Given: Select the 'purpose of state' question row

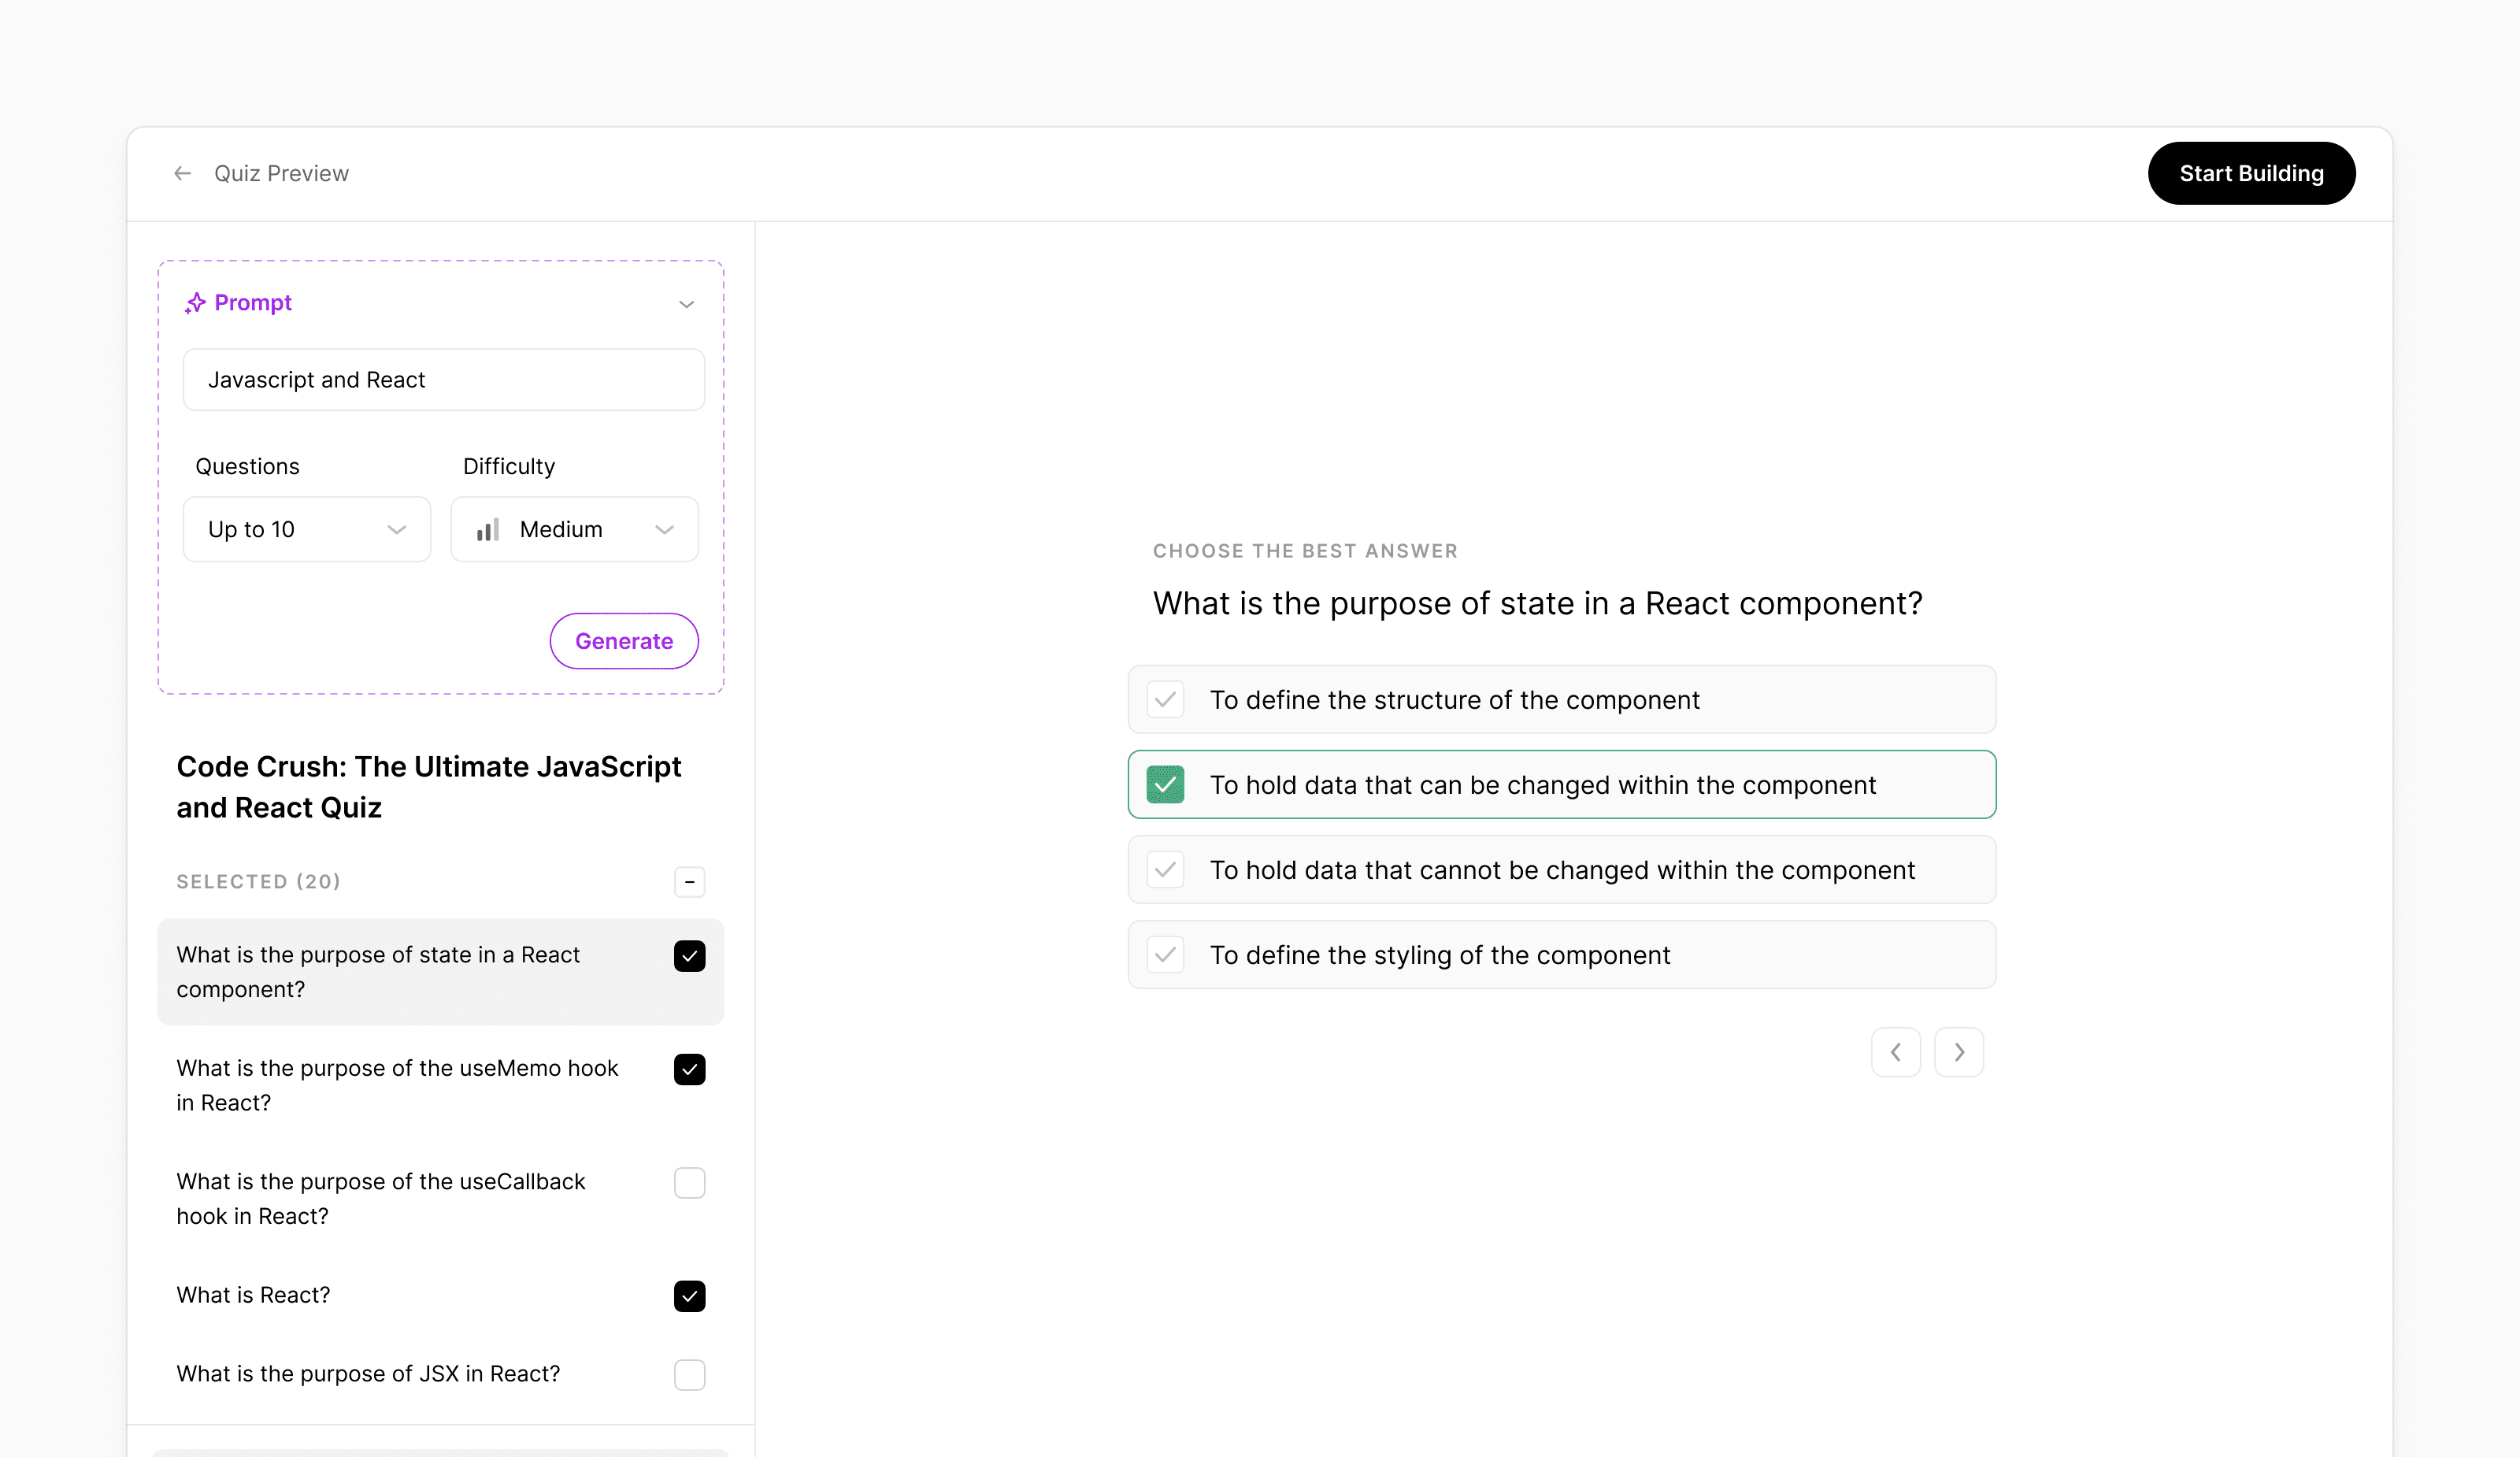Looking at the screenshot, I should click(440, 971).
